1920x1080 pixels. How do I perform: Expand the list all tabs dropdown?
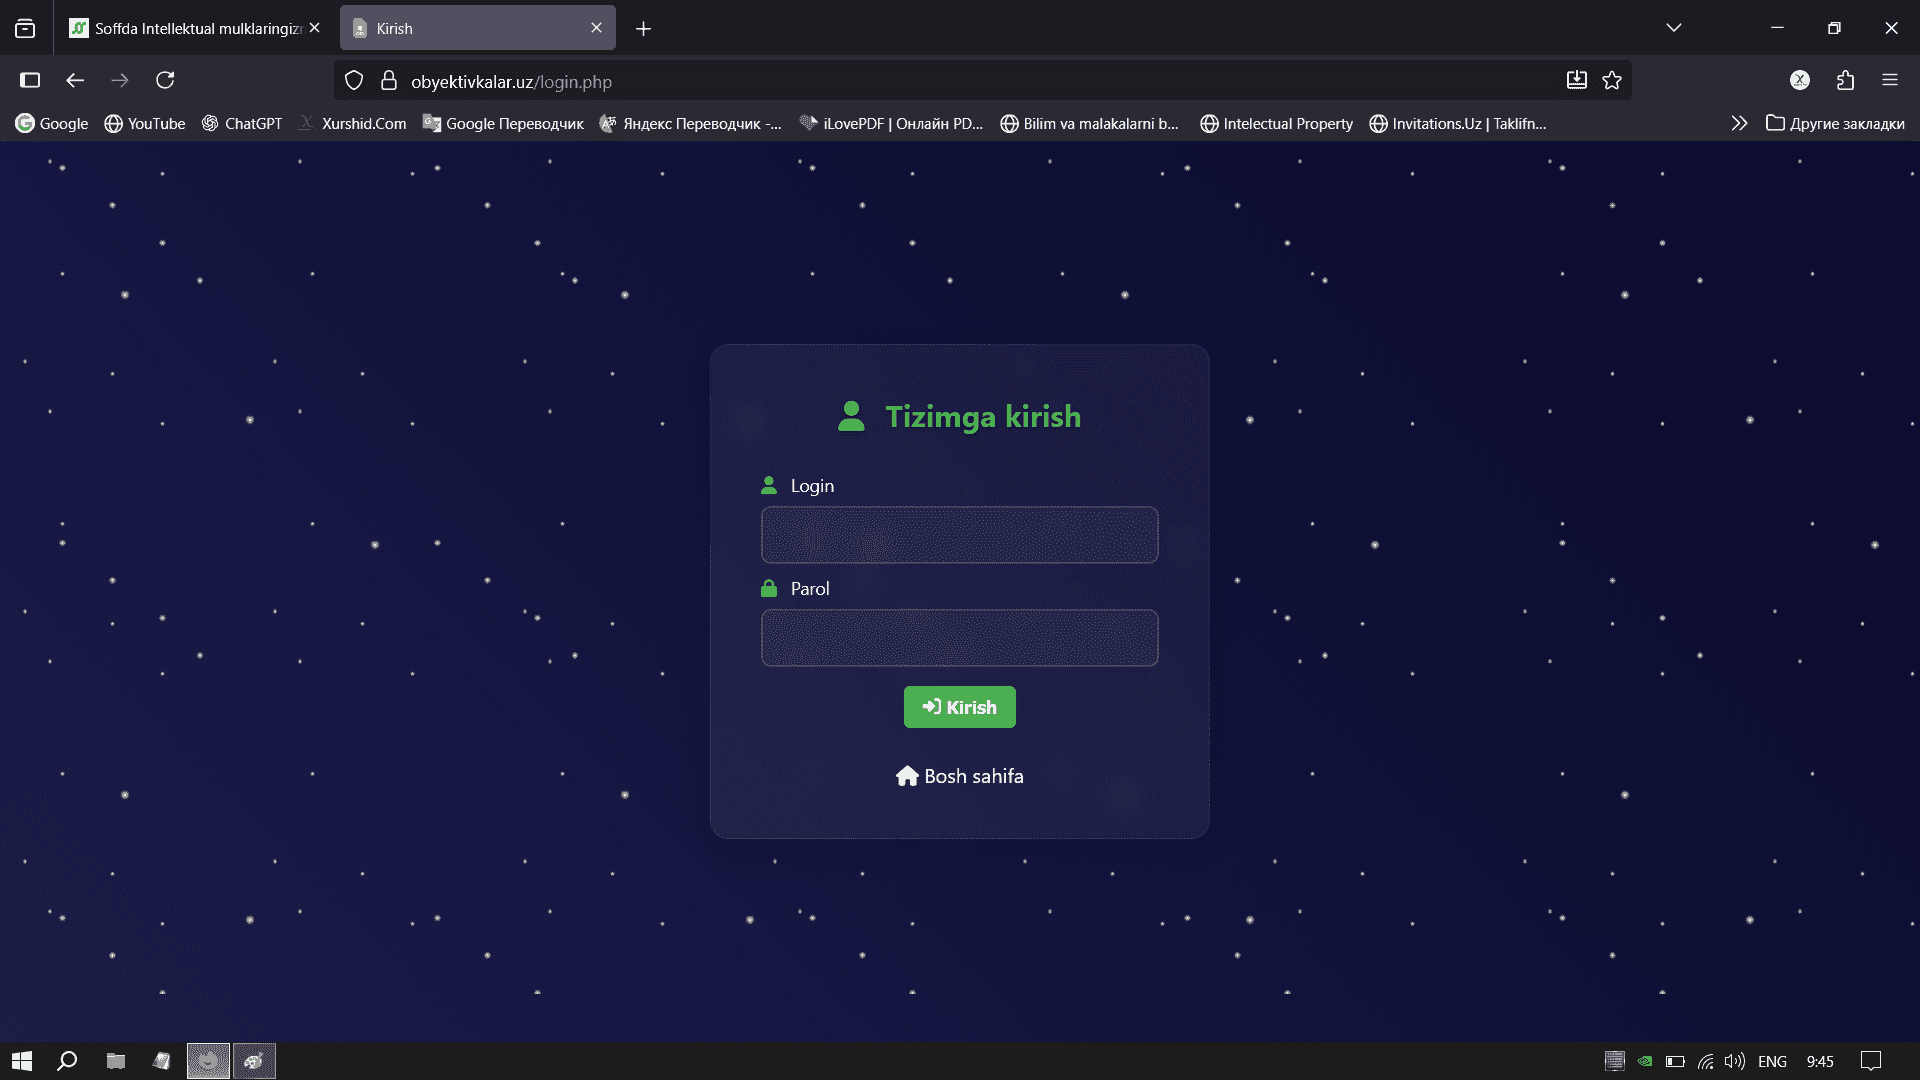[x=1673, y=28]
